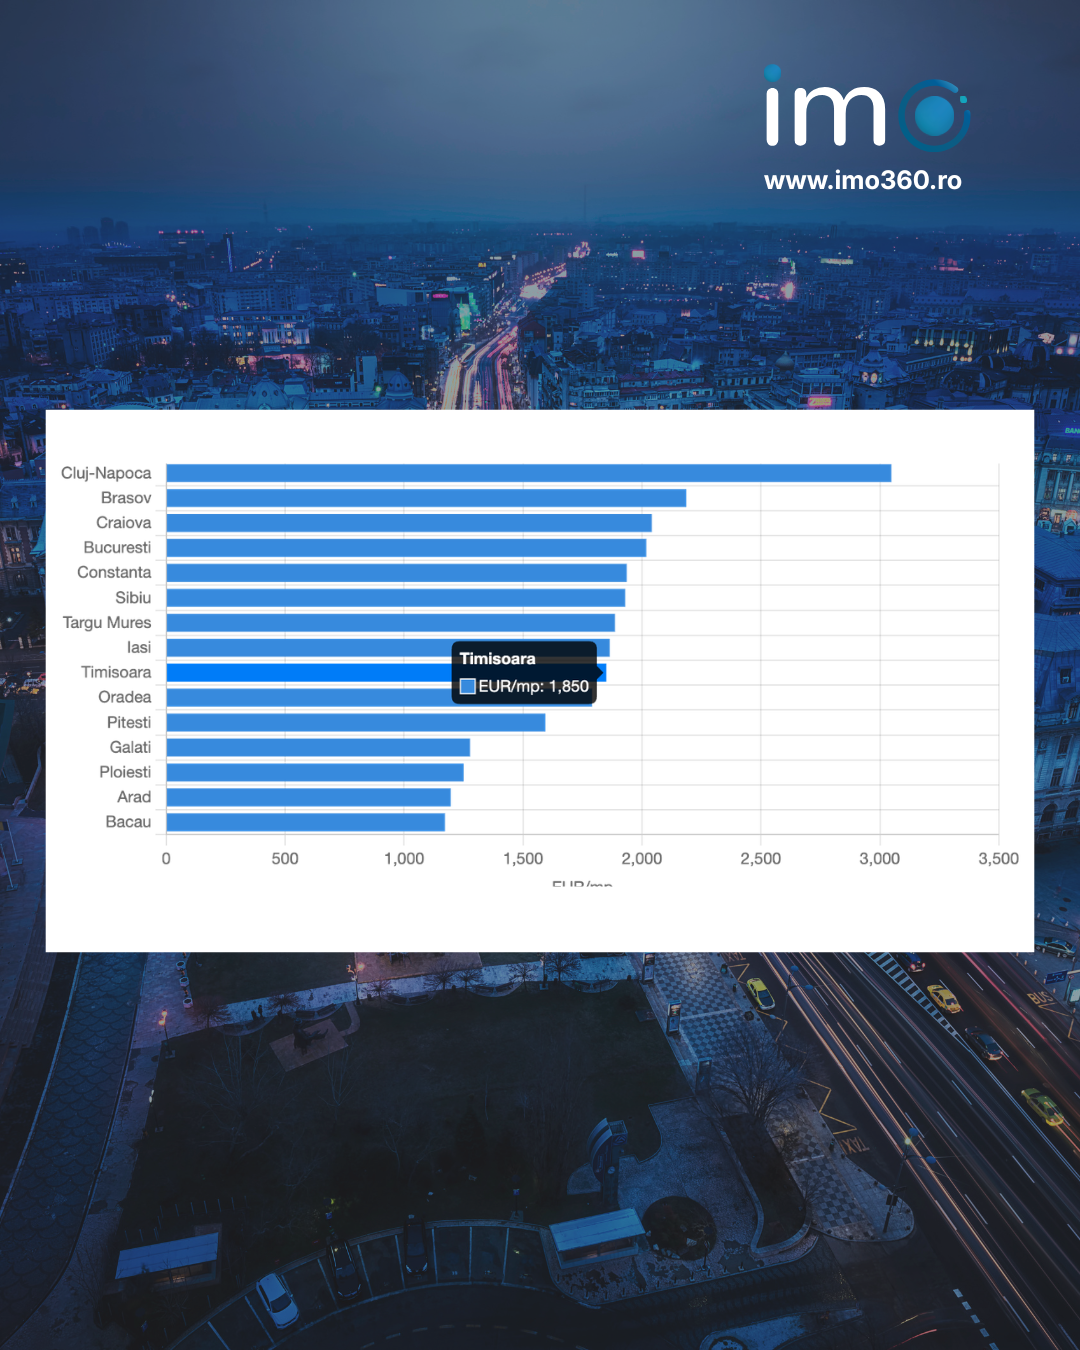Click the Arad axis label
The image size is (1080, 1350).
[x=134, y=797]
